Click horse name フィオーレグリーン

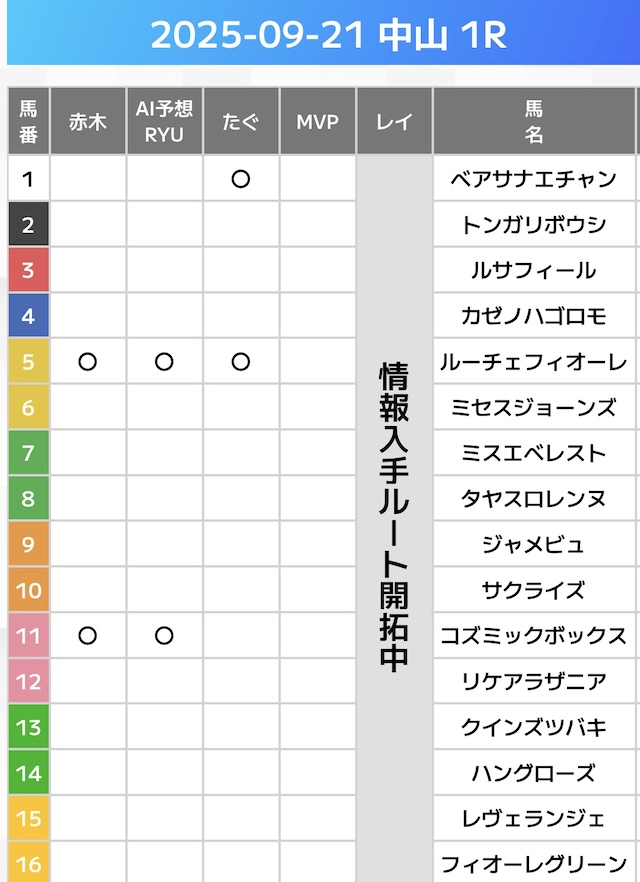[x=533, y=861]
